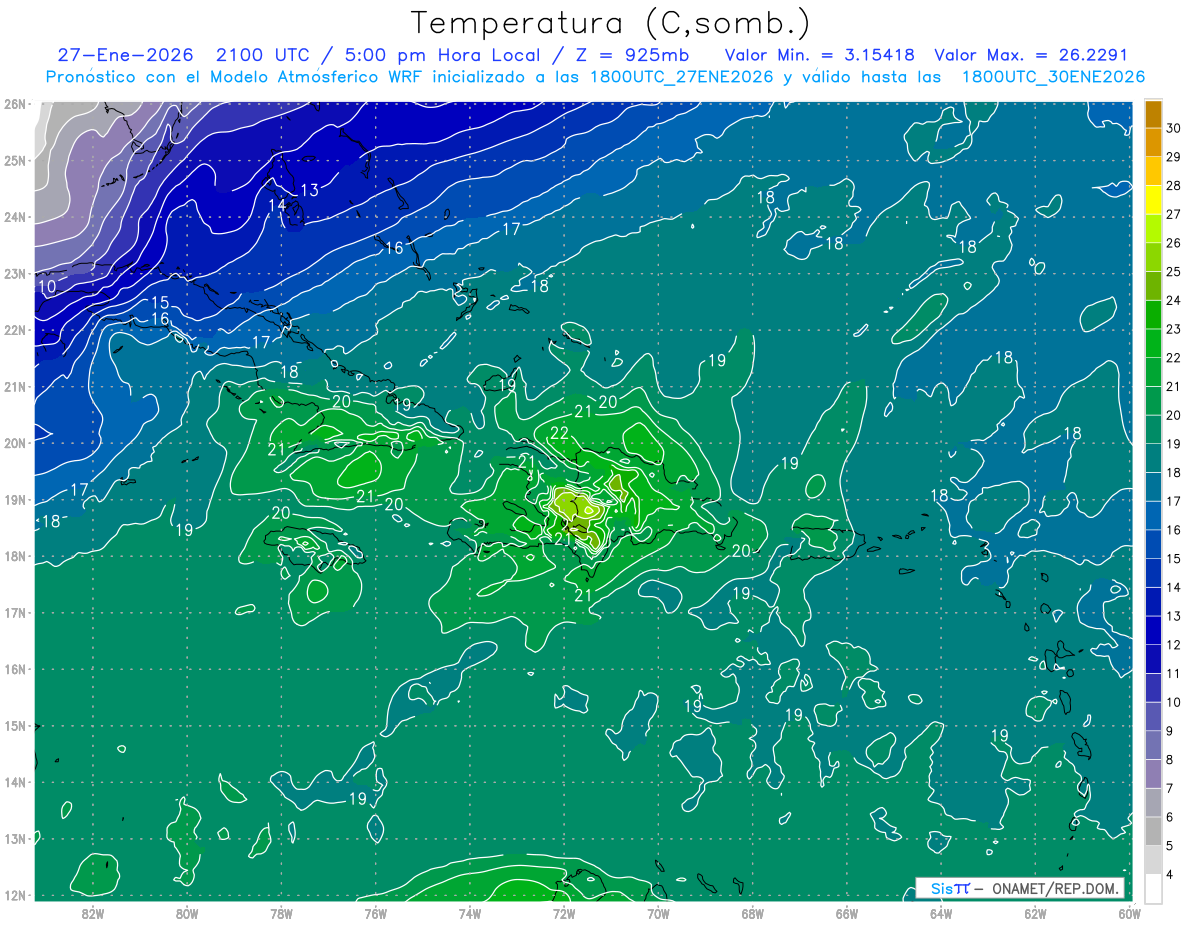Click the "60W" longitude axis label

click(1130, 912)
